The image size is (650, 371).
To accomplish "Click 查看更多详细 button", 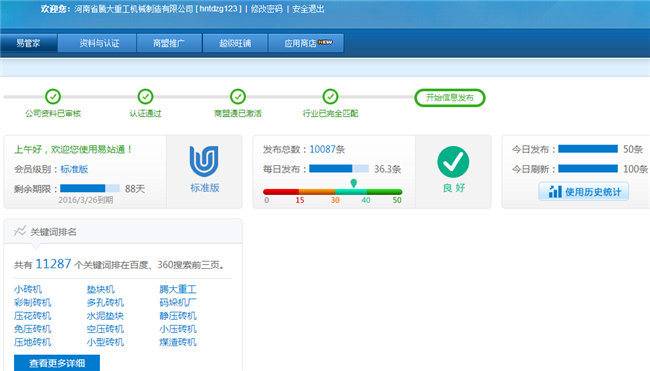I will click(57, 363).
